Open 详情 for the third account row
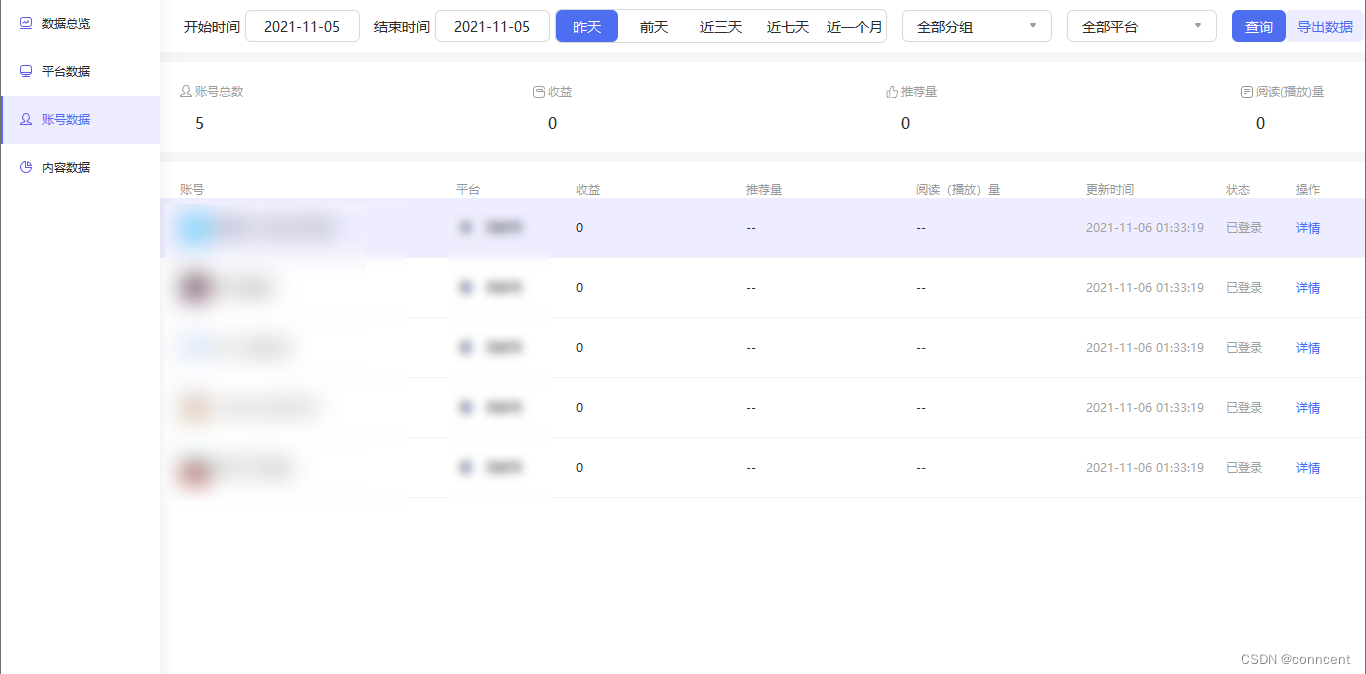The image size is (1366, 674). (x=1308, y=348)
